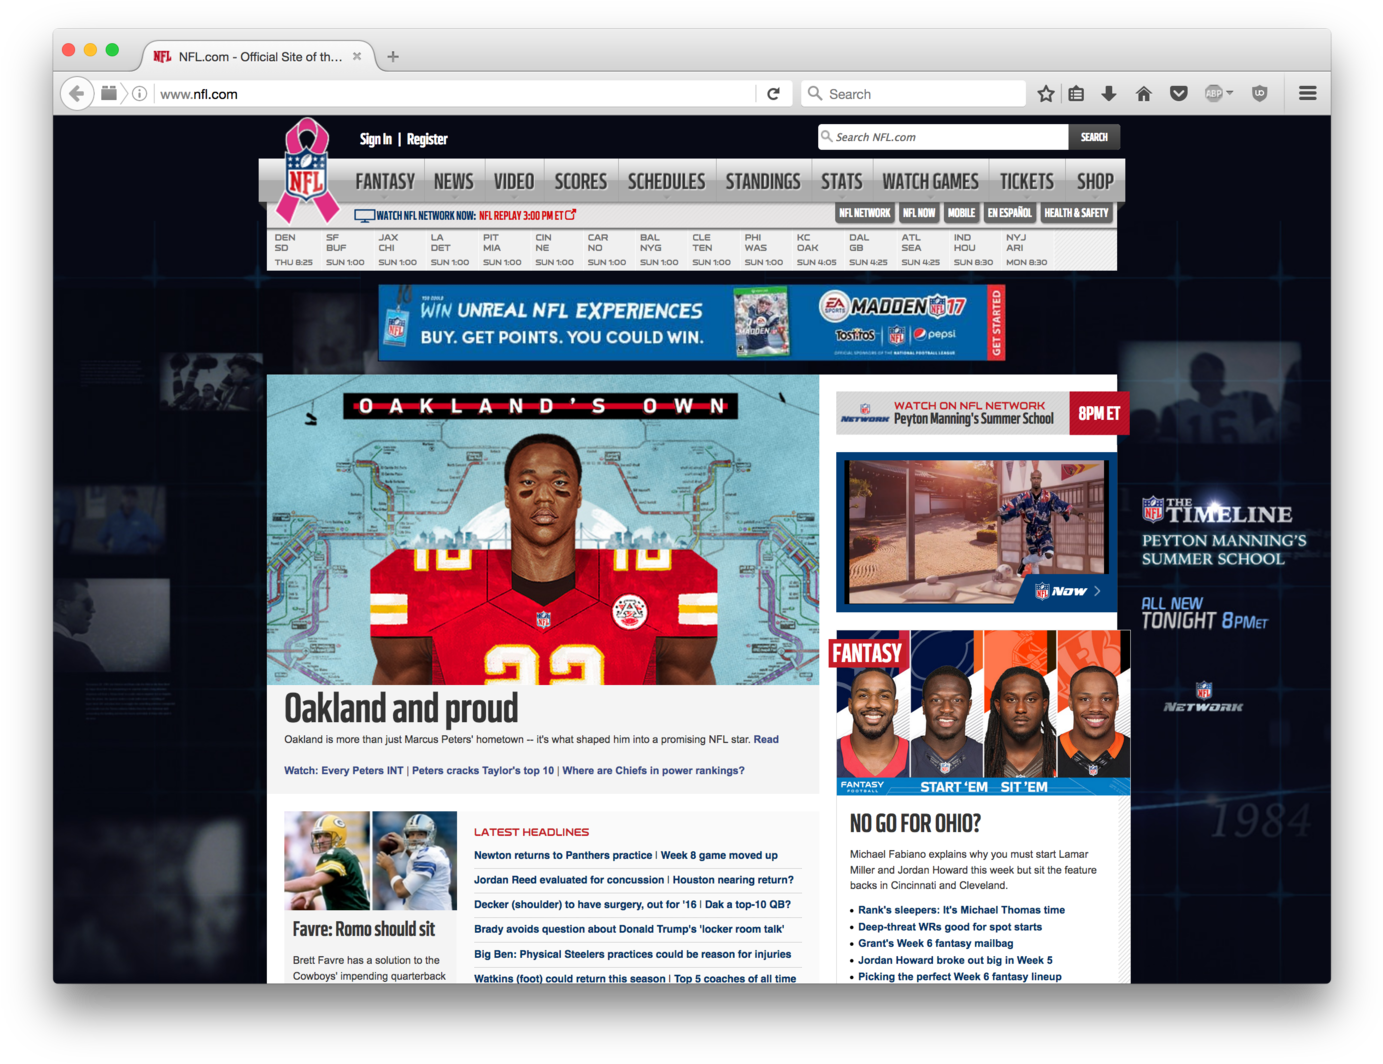Image resolution: width=1383 pixels, height=1064 pixels.
Task: Click the 8PM ET red badge
Action: (1099, 414)
